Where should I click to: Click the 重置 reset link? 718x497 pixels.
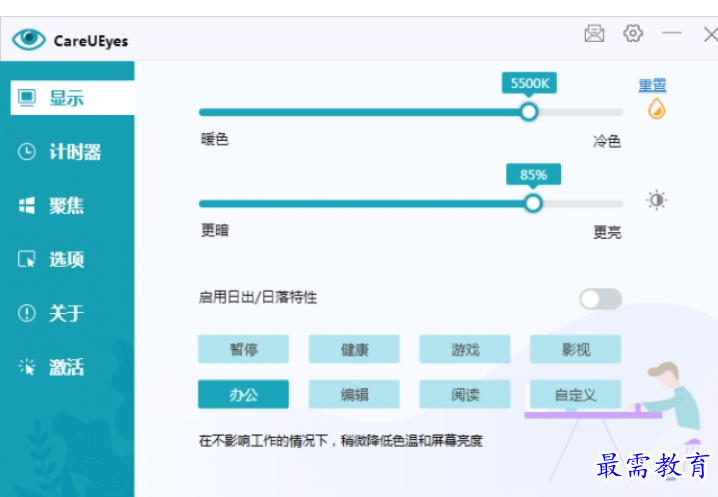point(652,85)
